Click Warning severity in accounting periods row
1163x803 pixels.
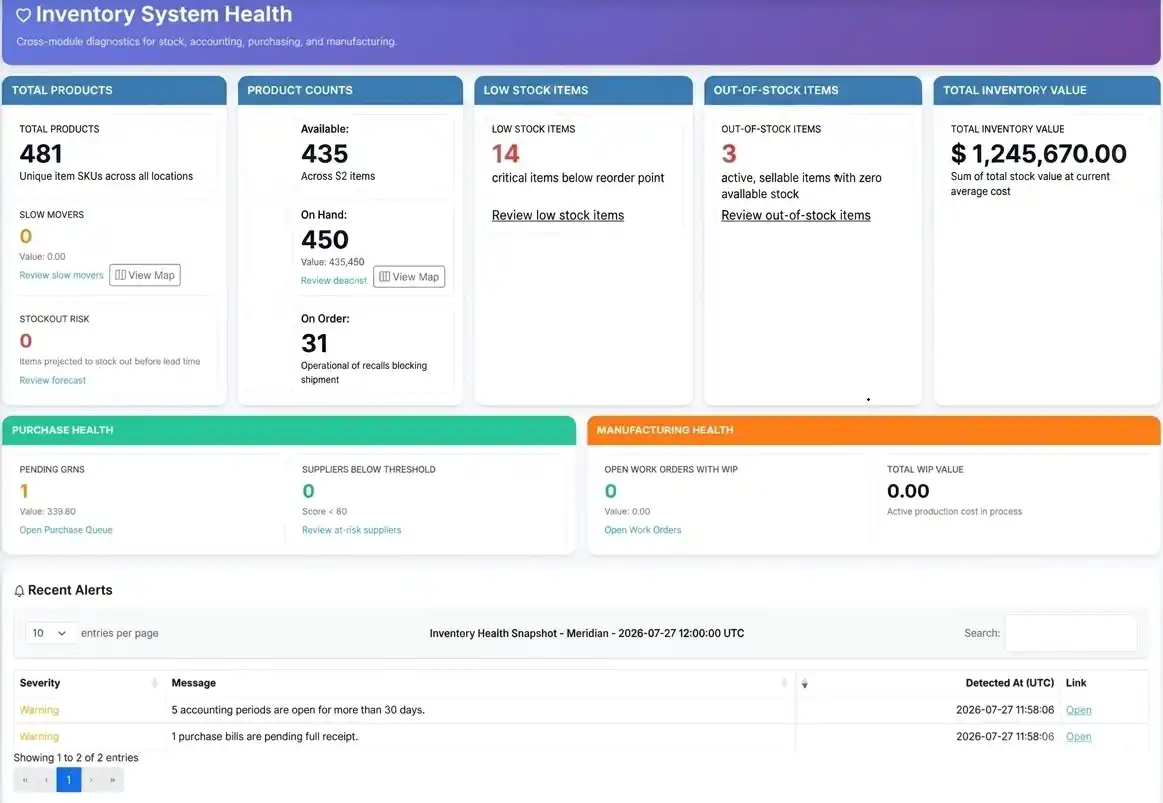39,710
